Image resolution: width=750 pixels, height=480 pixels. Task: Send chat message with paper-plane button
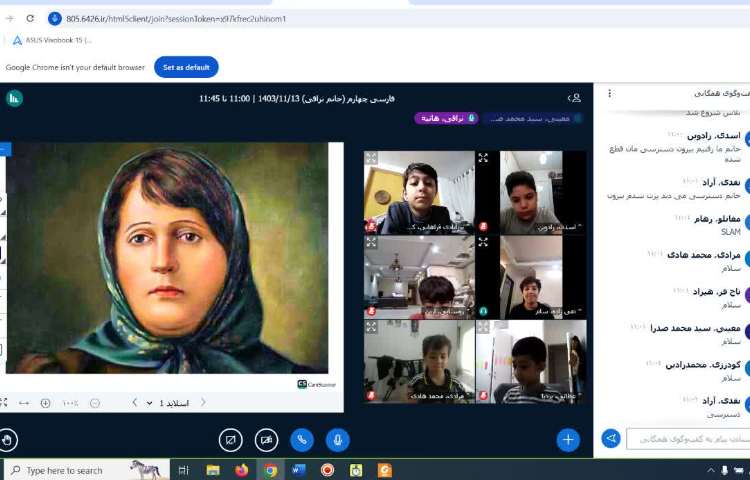point(611,438)
